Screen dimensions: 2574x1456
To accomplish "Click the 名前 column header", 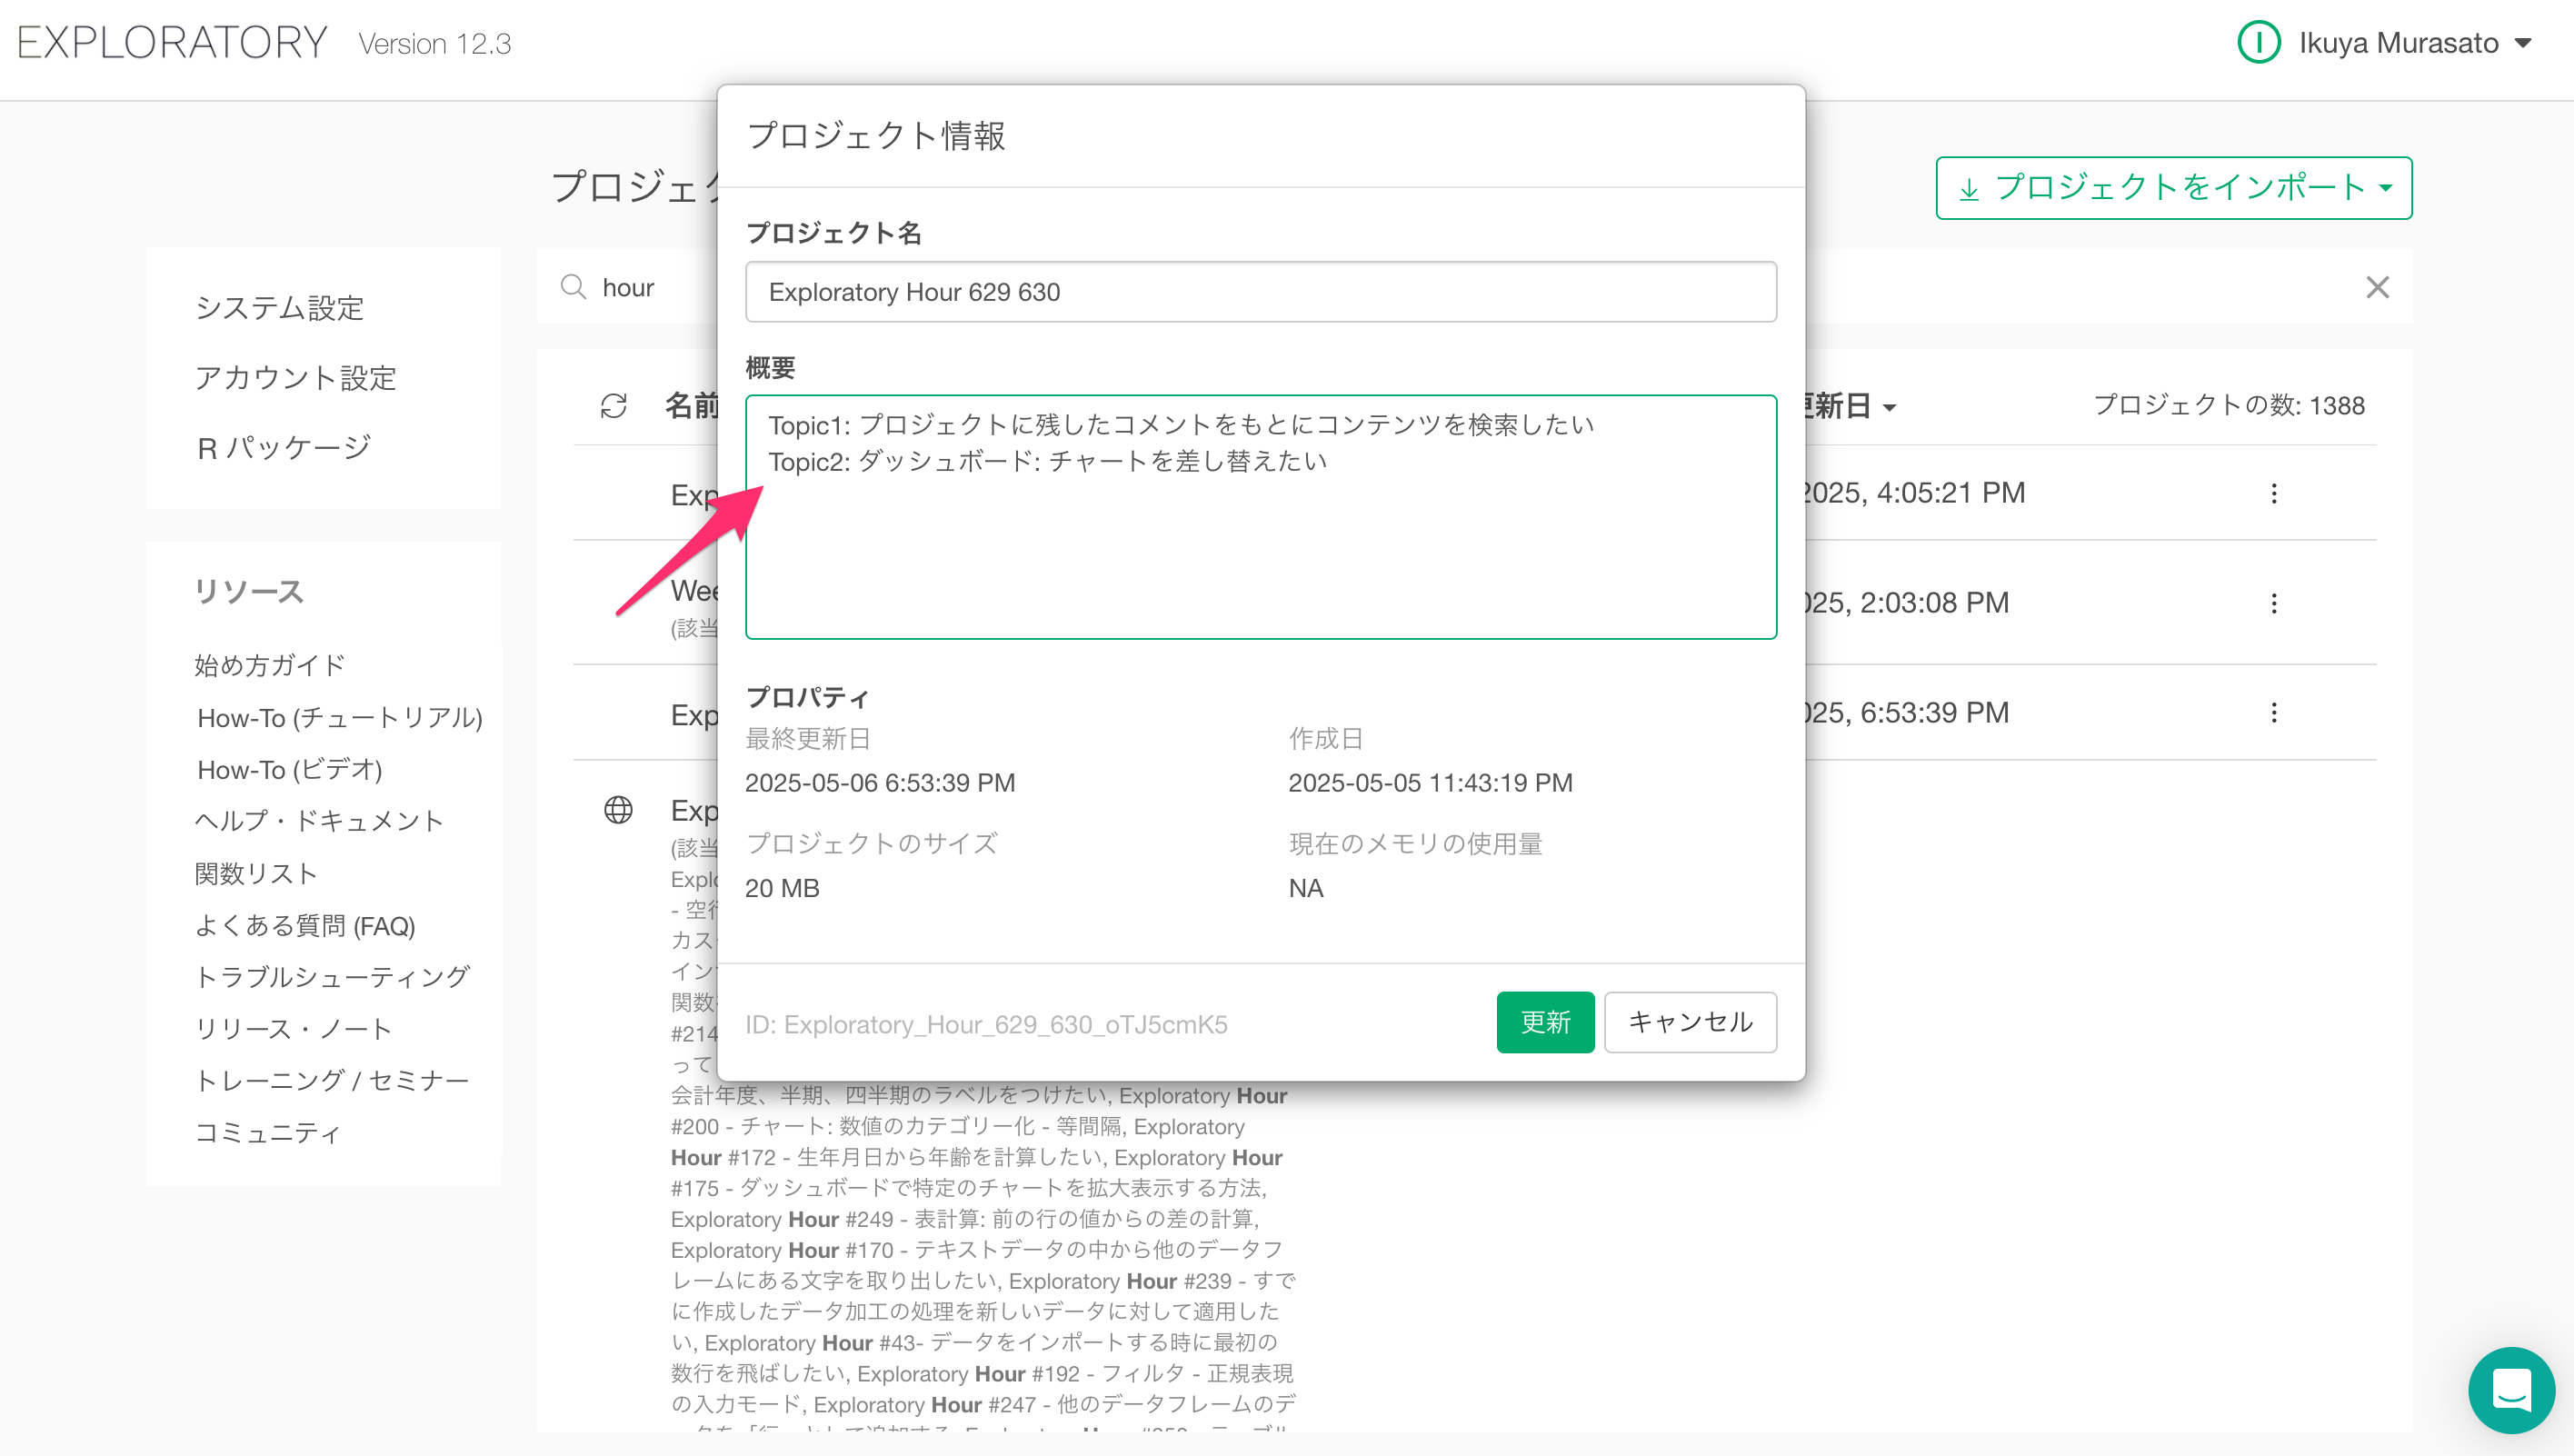I will tap(692, 405).
